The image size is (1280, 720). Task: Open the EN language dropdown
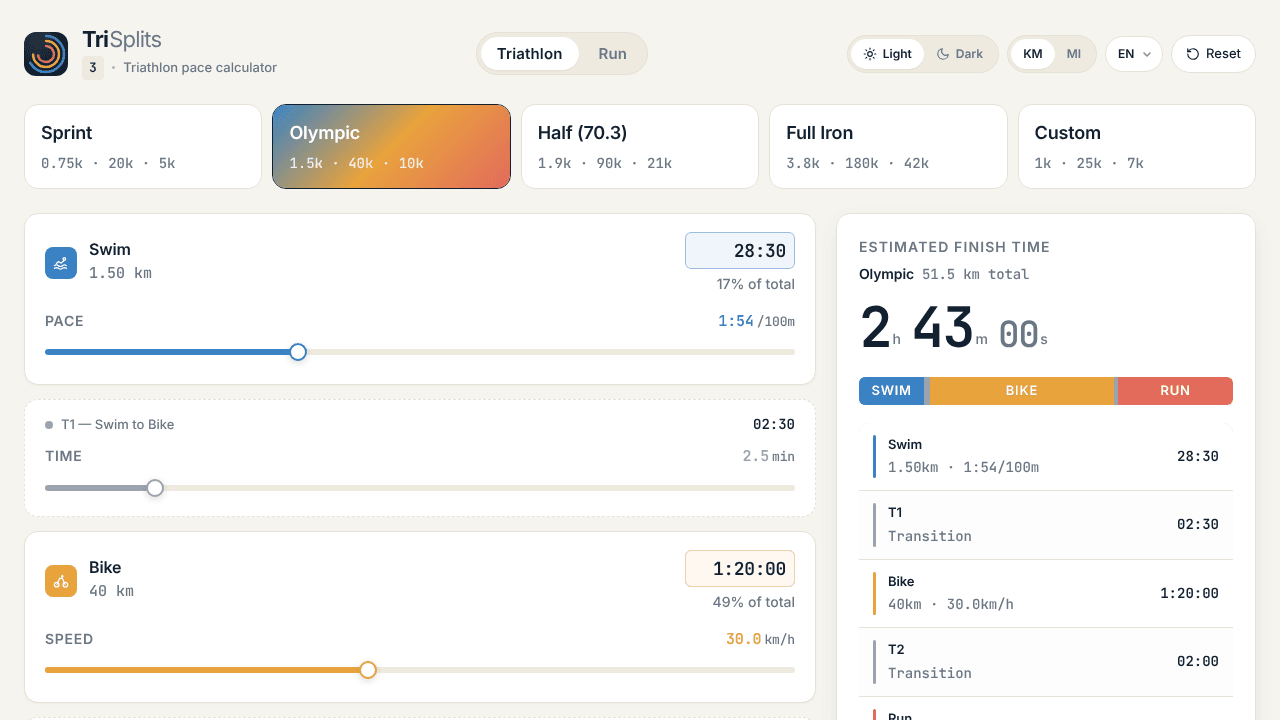[1134, 54]
